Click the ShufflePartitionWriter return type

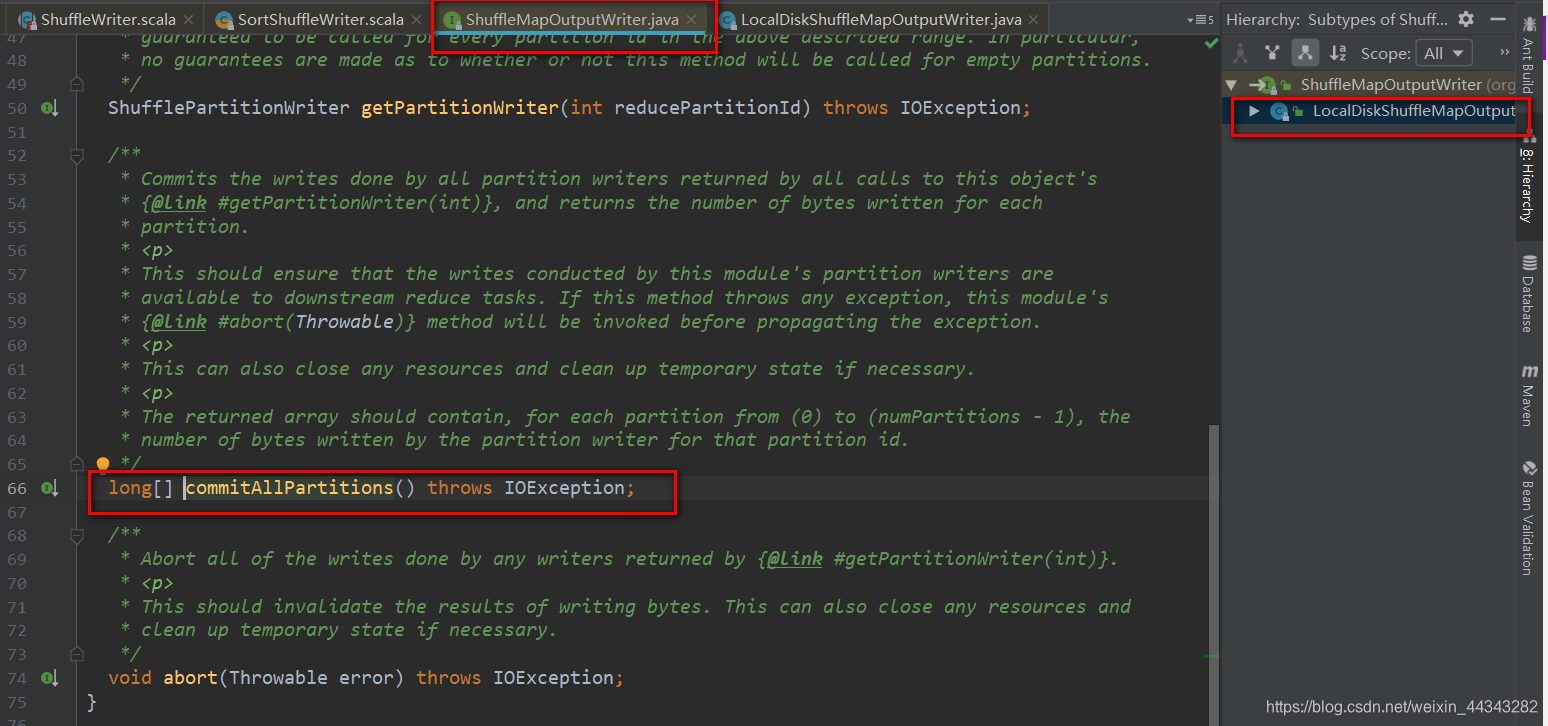tap(229, 108)
